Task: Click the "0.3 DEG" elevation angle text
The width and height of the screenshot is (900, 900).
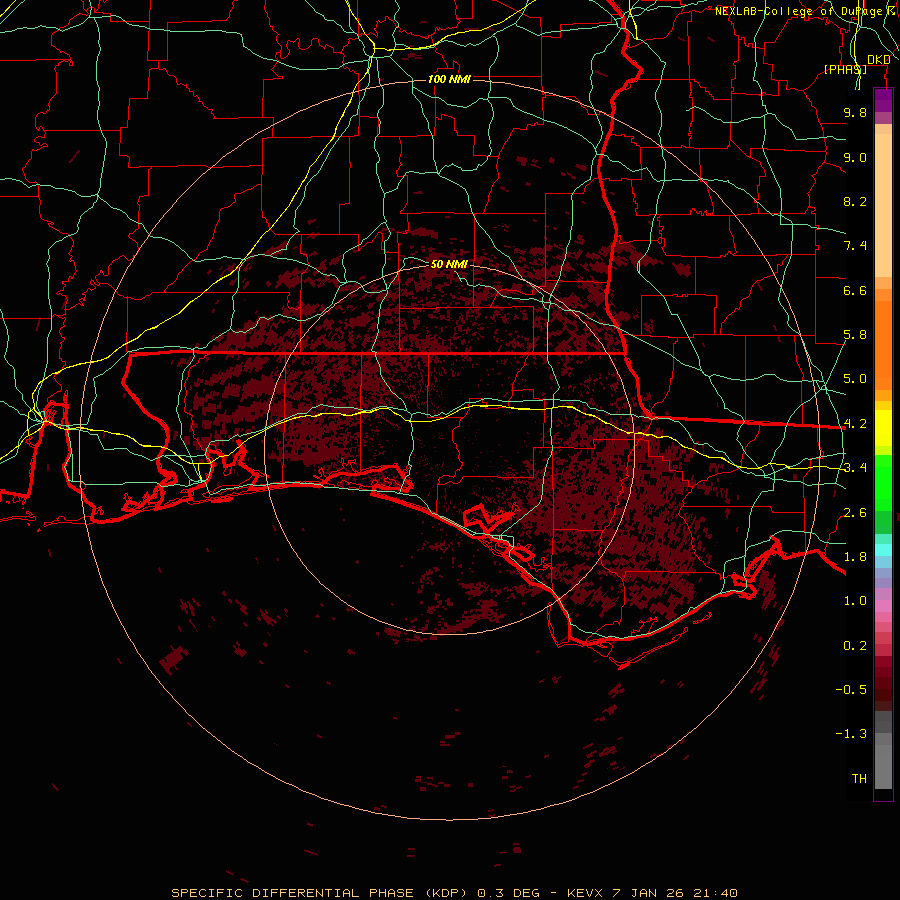Action: [509, 893]
